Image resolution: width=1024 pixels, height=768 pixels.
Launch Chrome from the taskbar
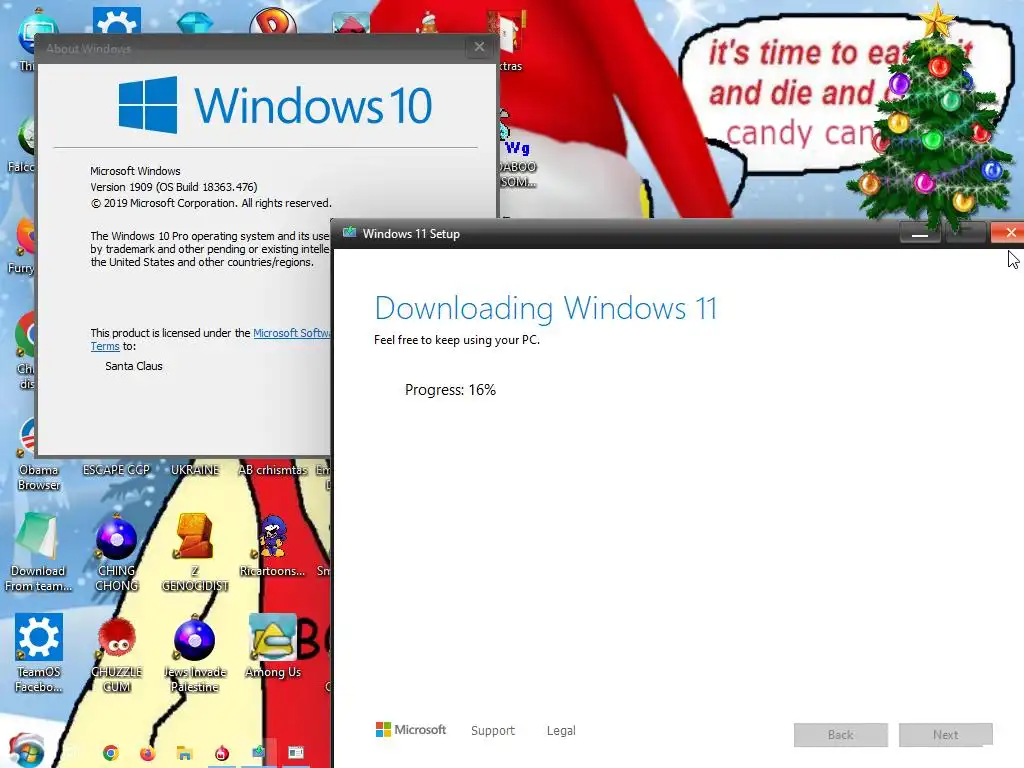pos(111,753)
